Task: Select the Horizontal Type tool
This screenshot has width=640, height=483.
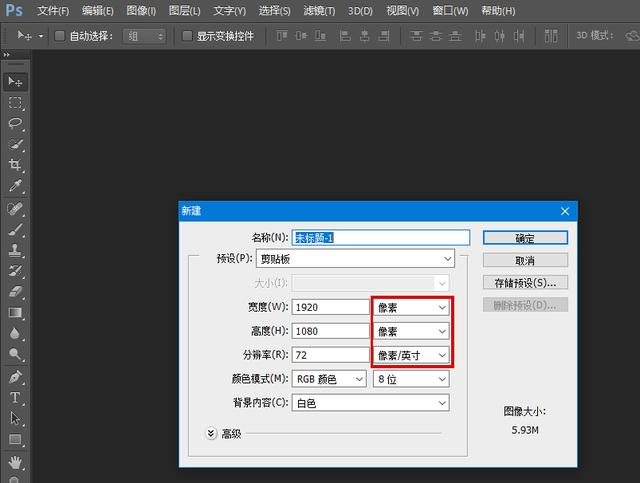Action: (15, 398)
